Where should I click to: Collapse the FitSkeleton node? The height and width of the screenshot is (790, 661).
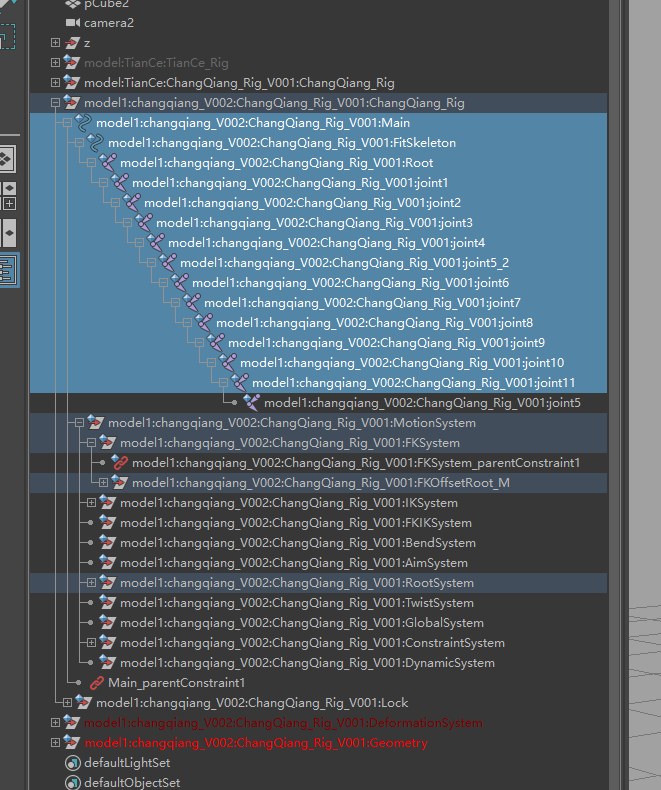[79, 143]
